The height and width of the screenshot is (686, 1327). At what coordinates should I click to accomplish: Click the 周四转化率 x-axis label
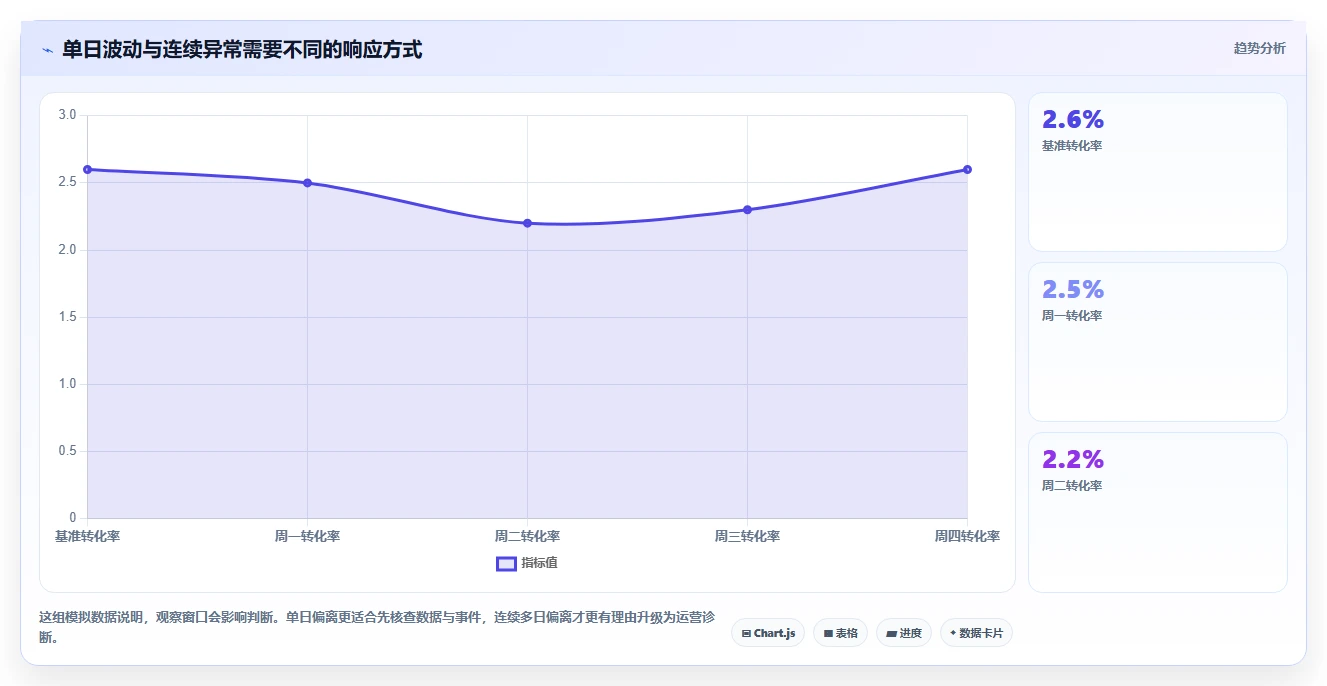pos(967,536)
